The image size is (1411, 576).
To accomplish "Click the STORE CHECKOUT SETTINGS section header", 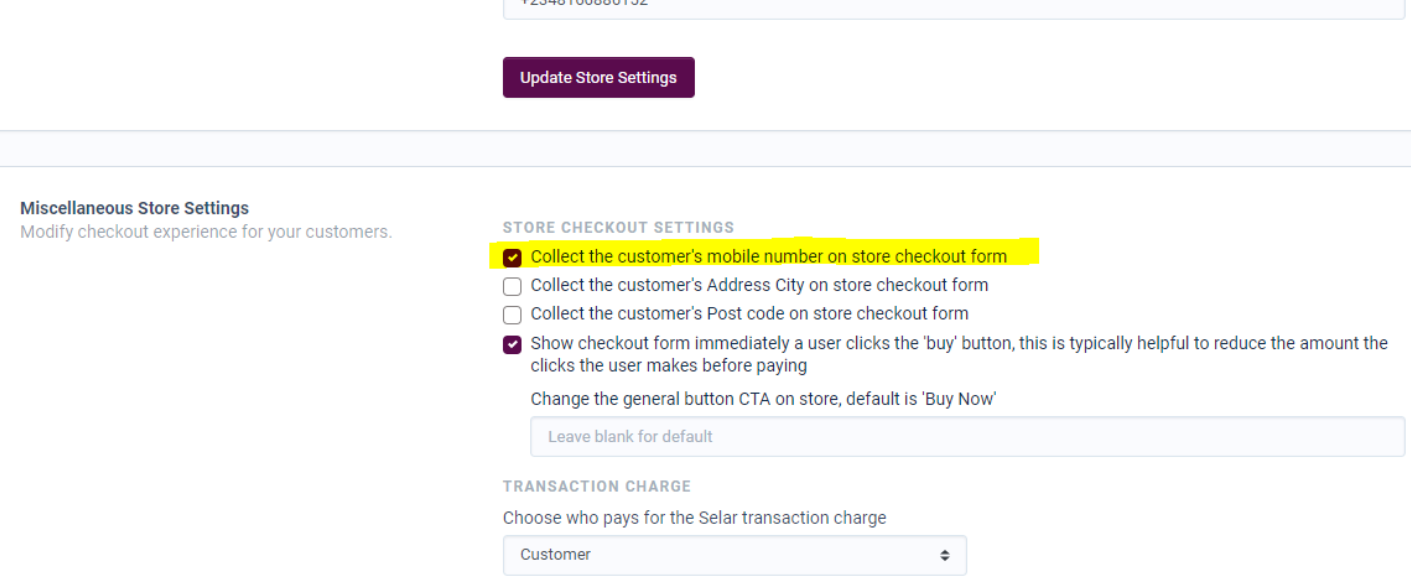I will pyautogui.click(x=618, y=228).
